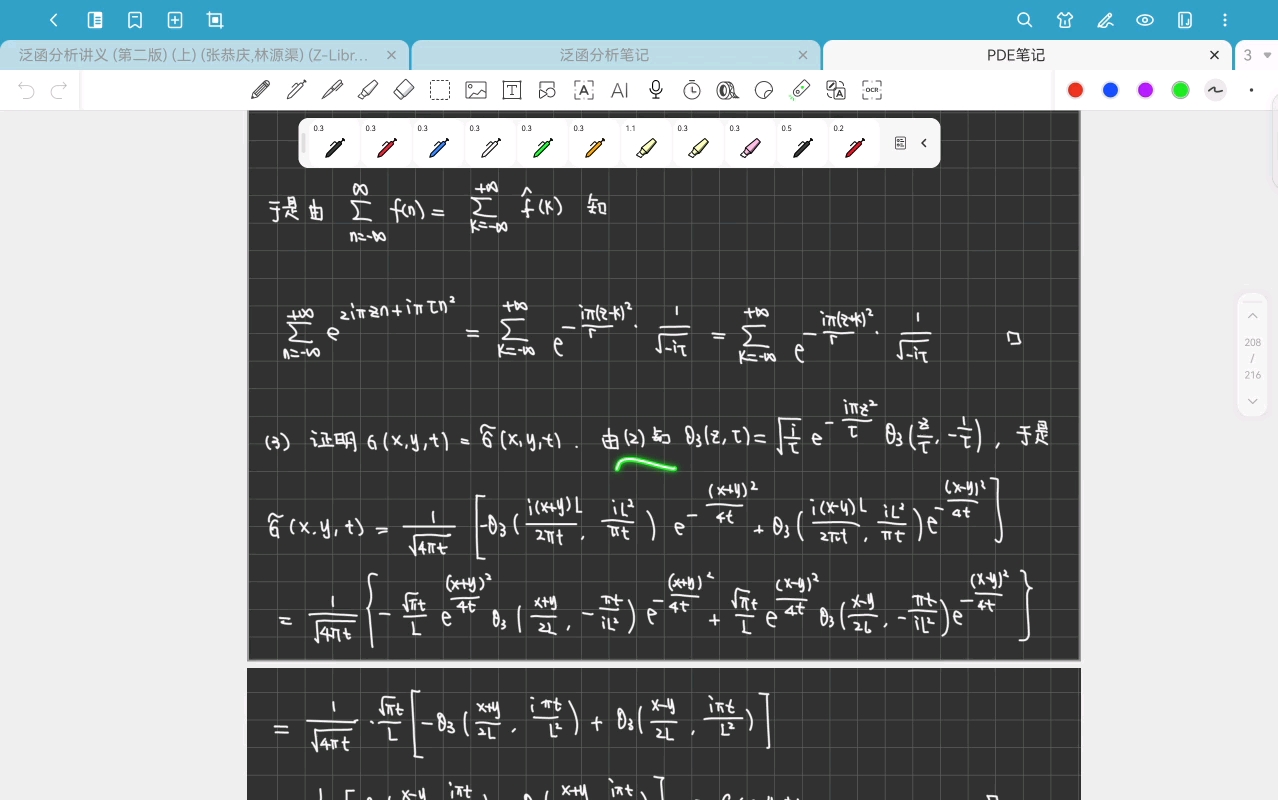Switch to the 泛函分析讲义 (第二版) tab

[194, 56]
